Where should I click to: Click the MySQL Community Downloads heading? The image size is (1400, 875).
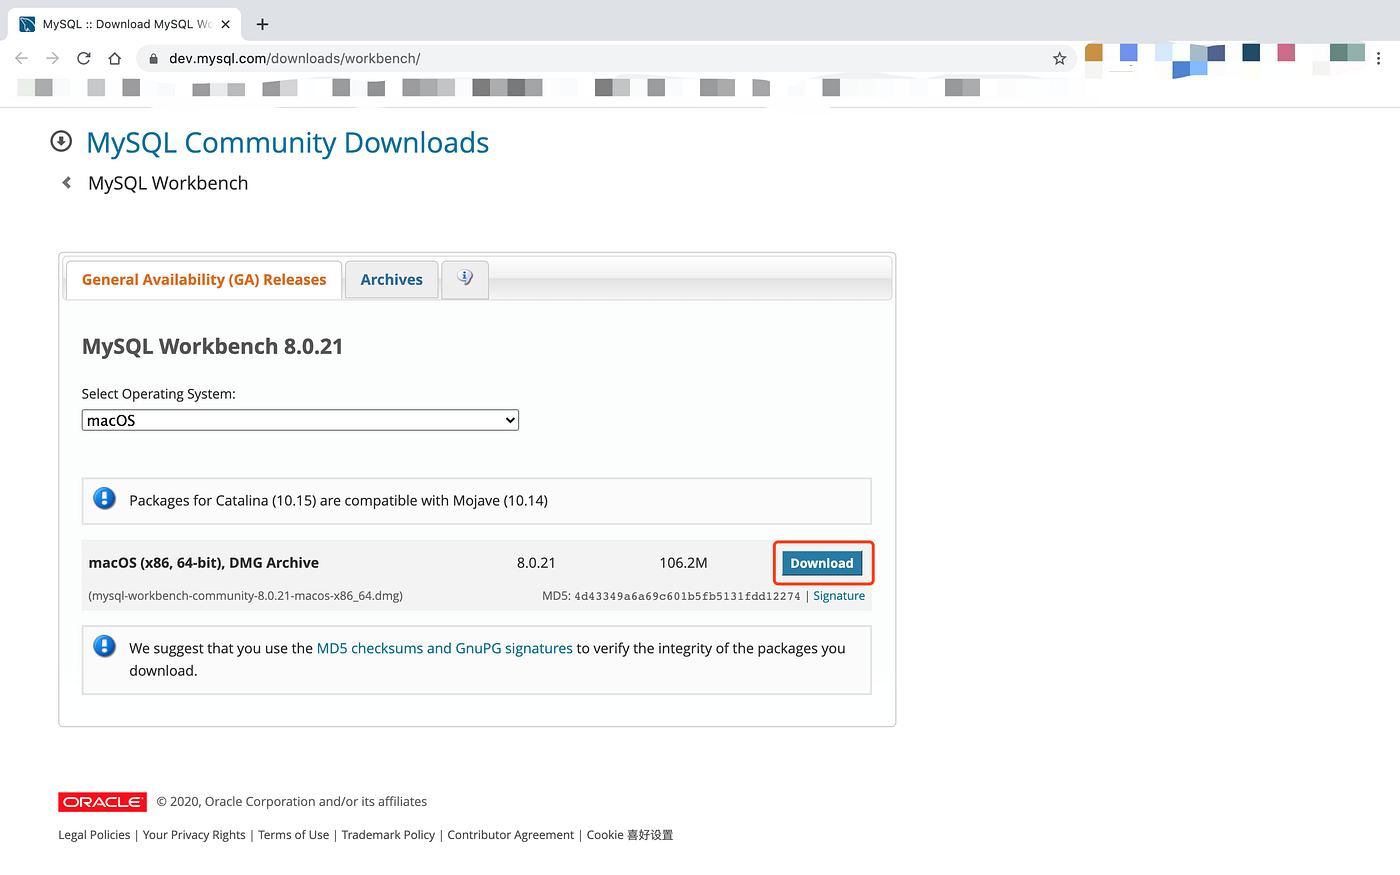coord(288,143)
